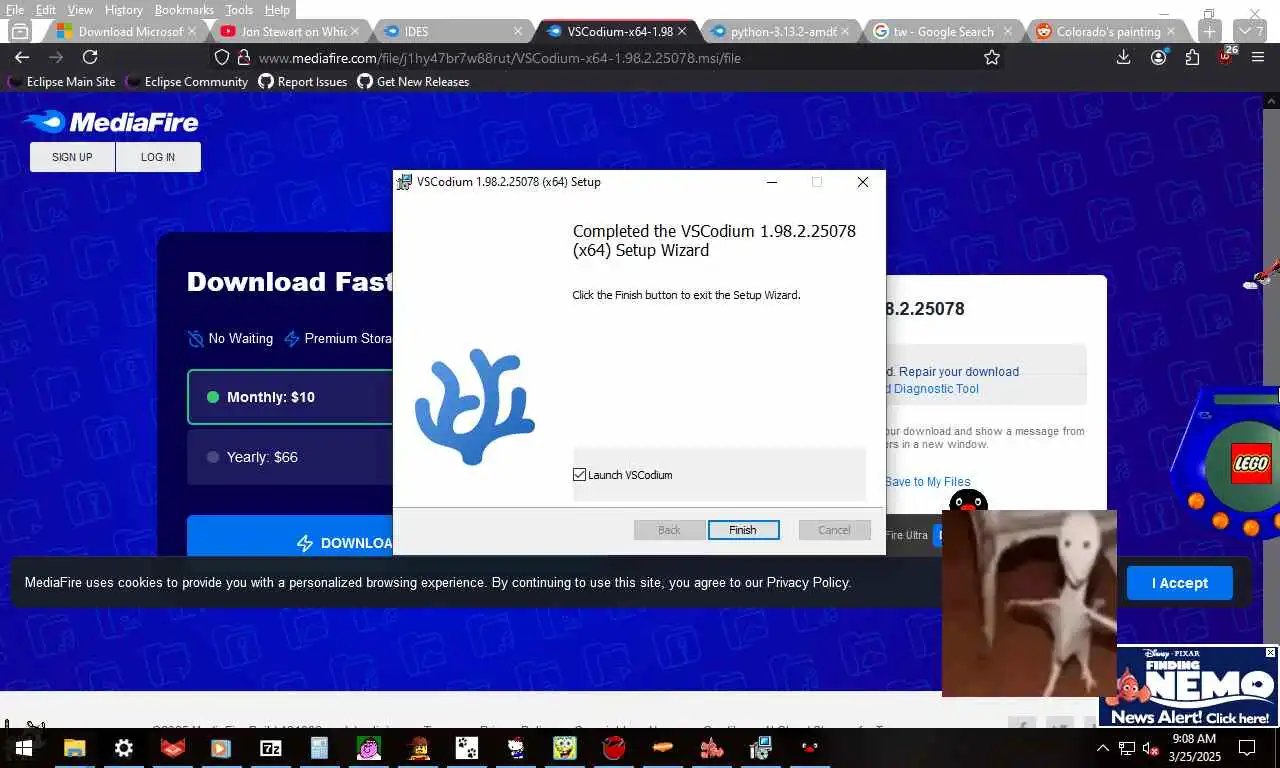Click the LEGO gadget on the desktop

1225,462
